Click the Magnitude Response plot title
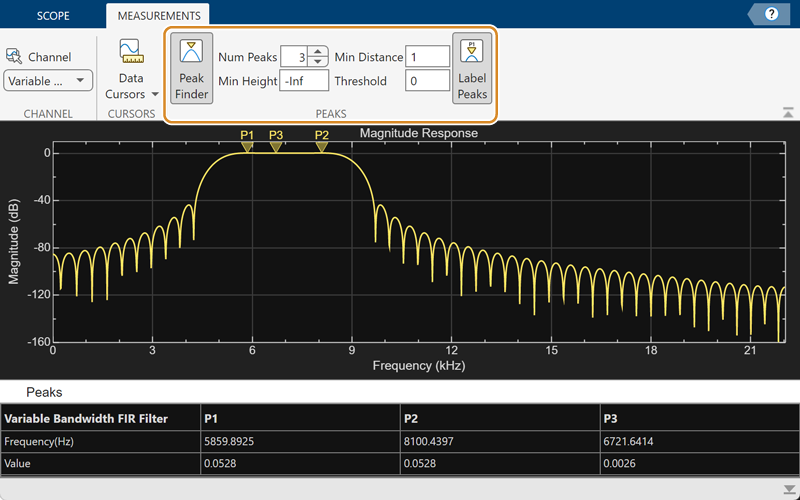800x500 pixels. coord(419,133)
